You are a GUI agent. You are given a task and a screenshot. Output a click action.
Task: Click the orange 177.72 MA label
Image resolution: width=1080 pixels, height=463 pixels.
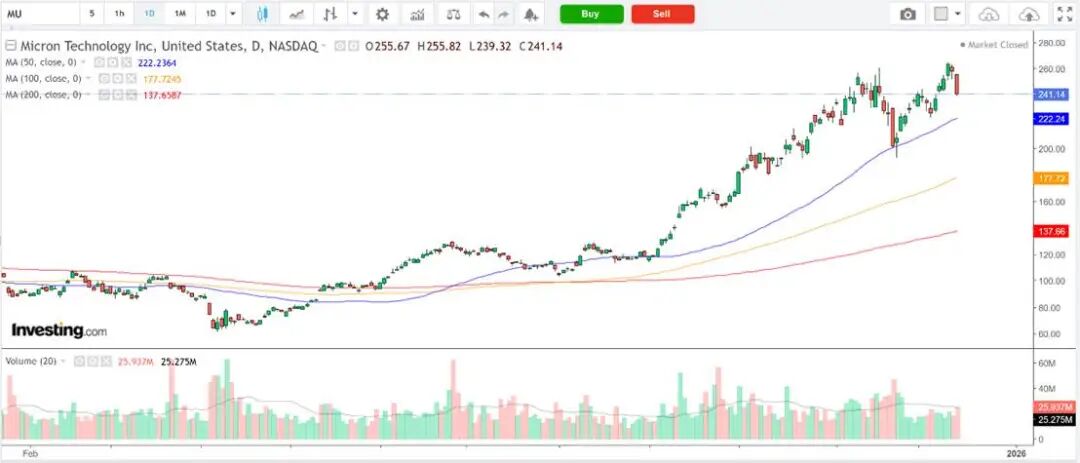(1052, 178)
